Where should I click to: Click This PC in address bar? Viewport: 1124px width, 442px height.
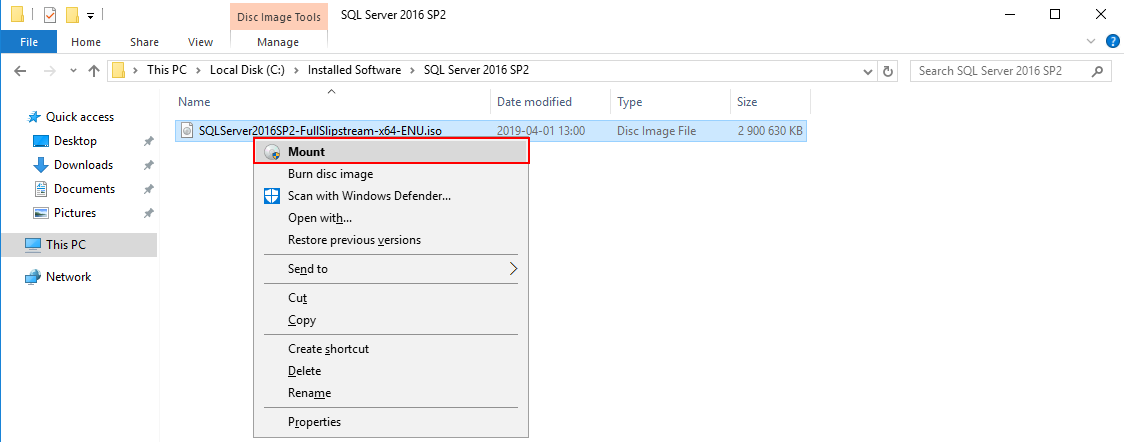(x=166, y=70)
